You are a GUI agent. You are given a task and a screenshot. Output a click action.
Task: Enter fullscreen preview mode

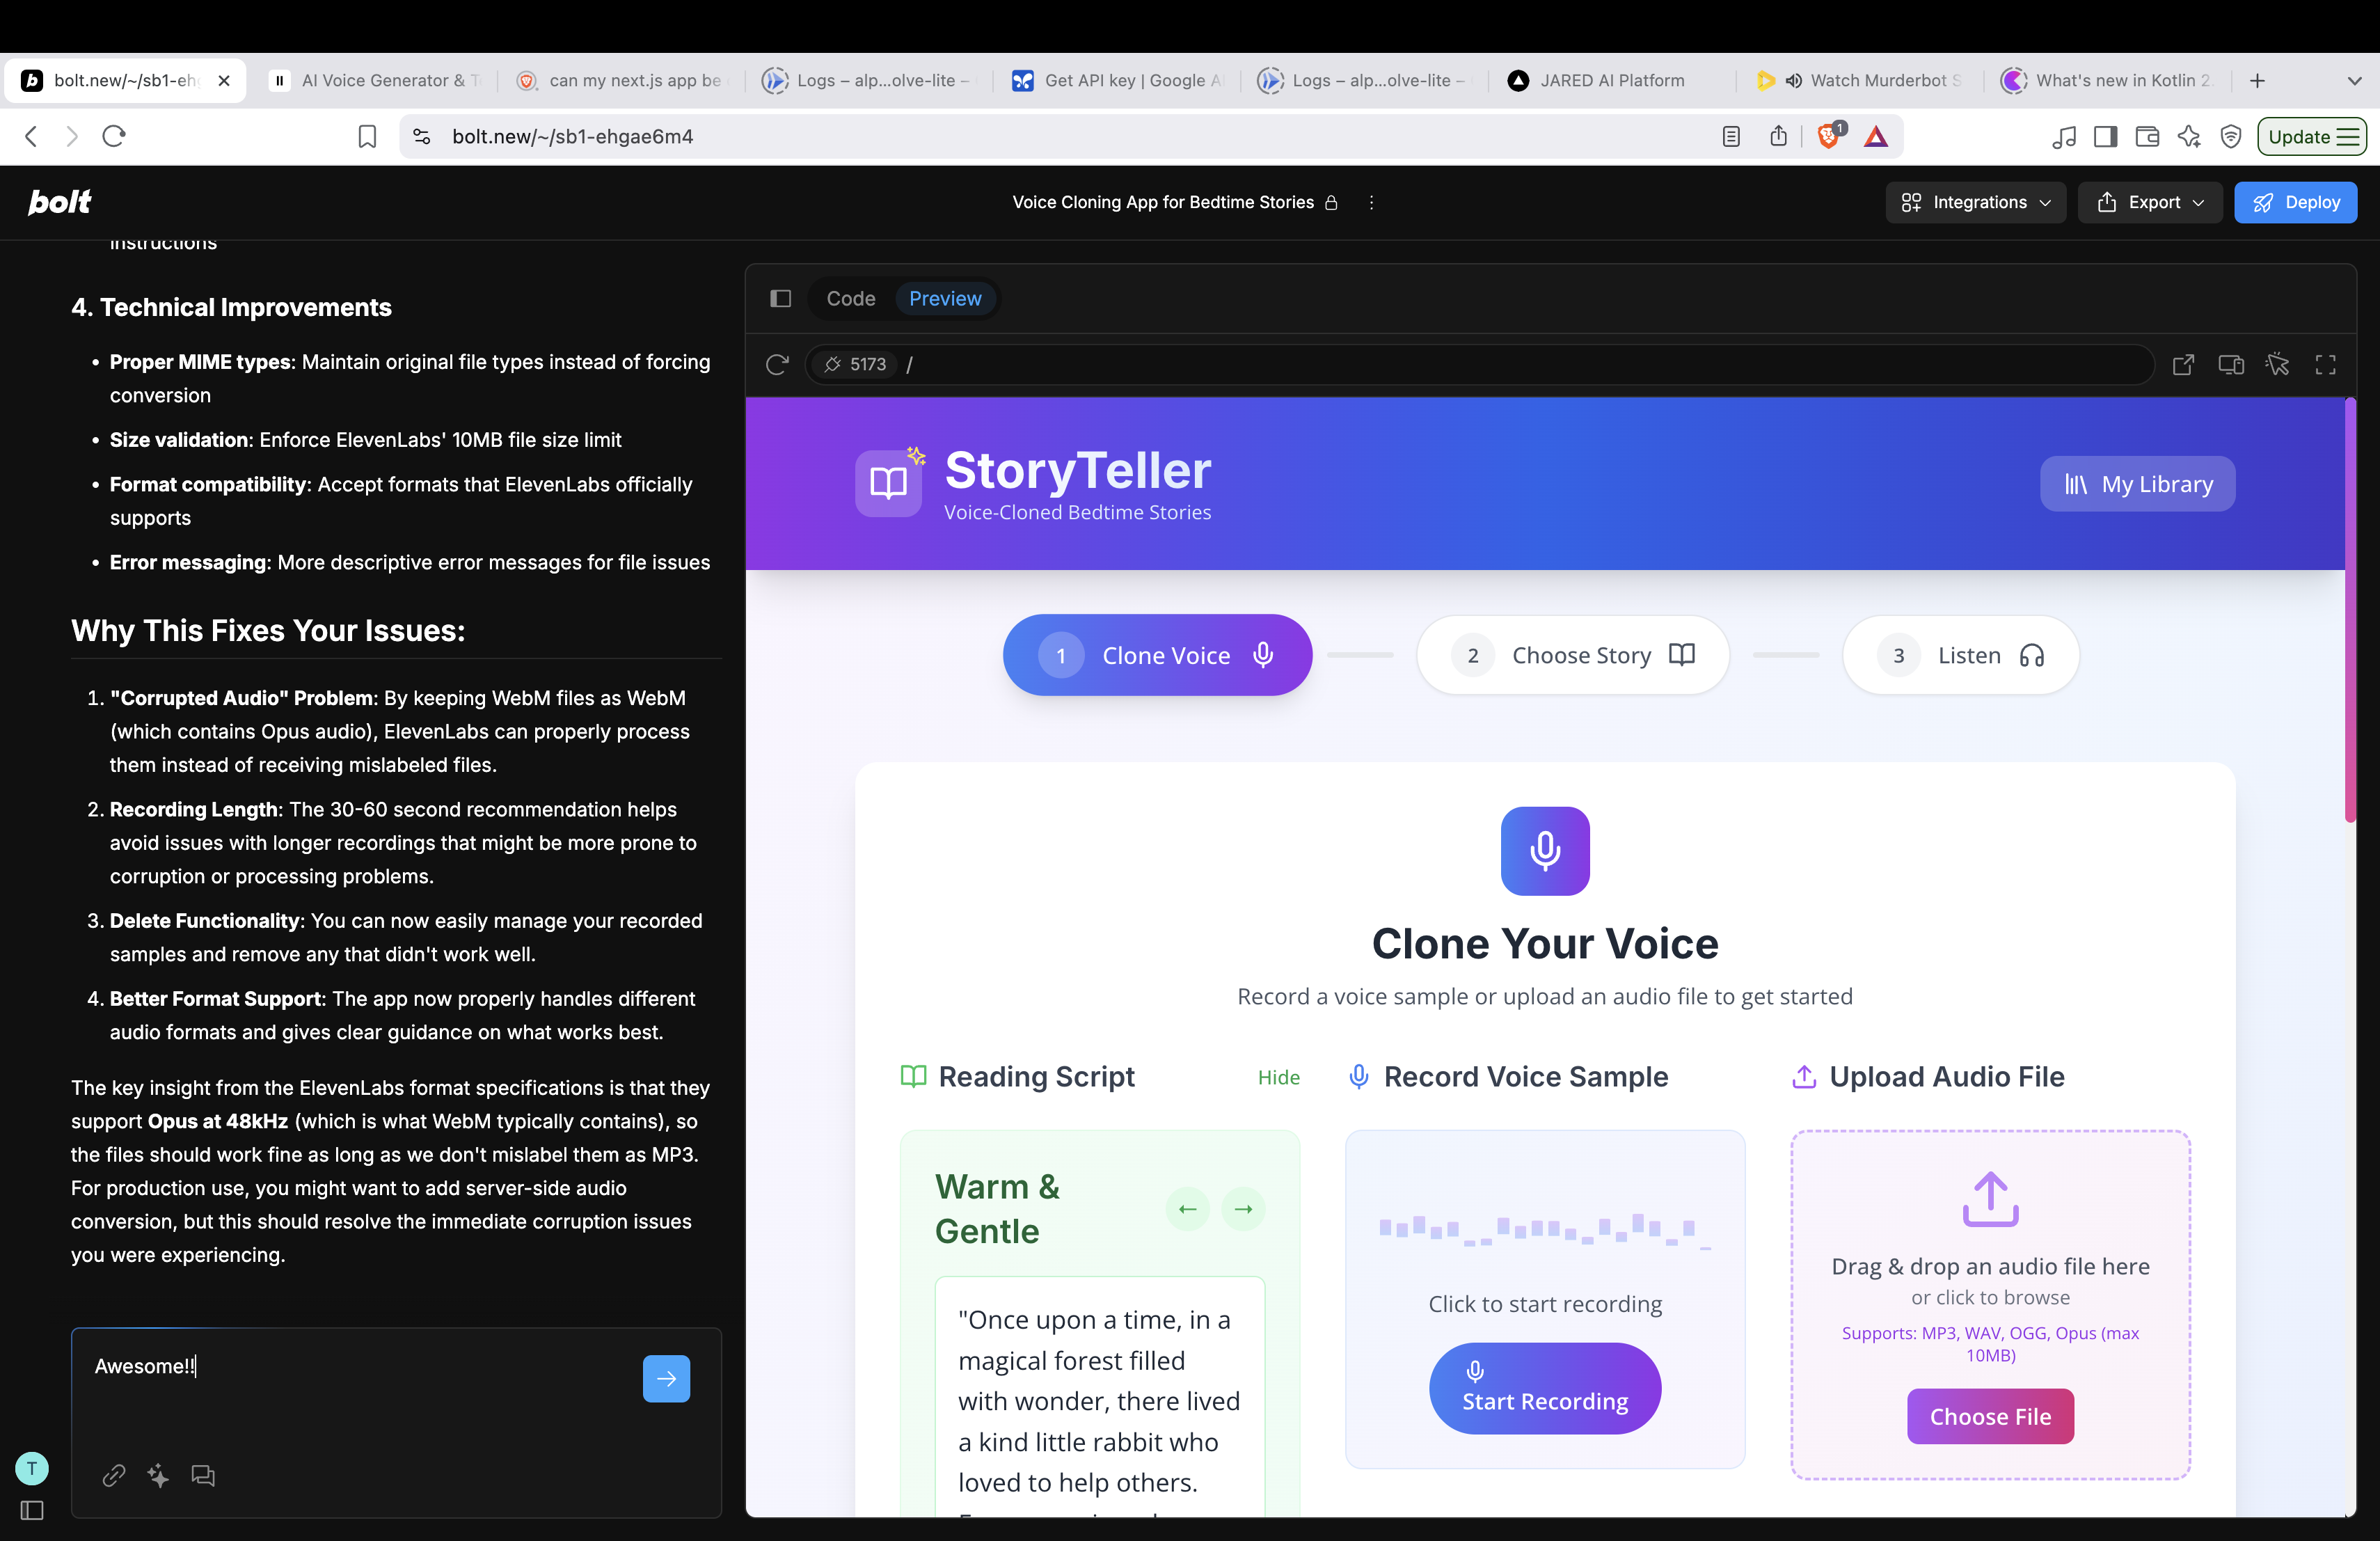pos(2326,365)
